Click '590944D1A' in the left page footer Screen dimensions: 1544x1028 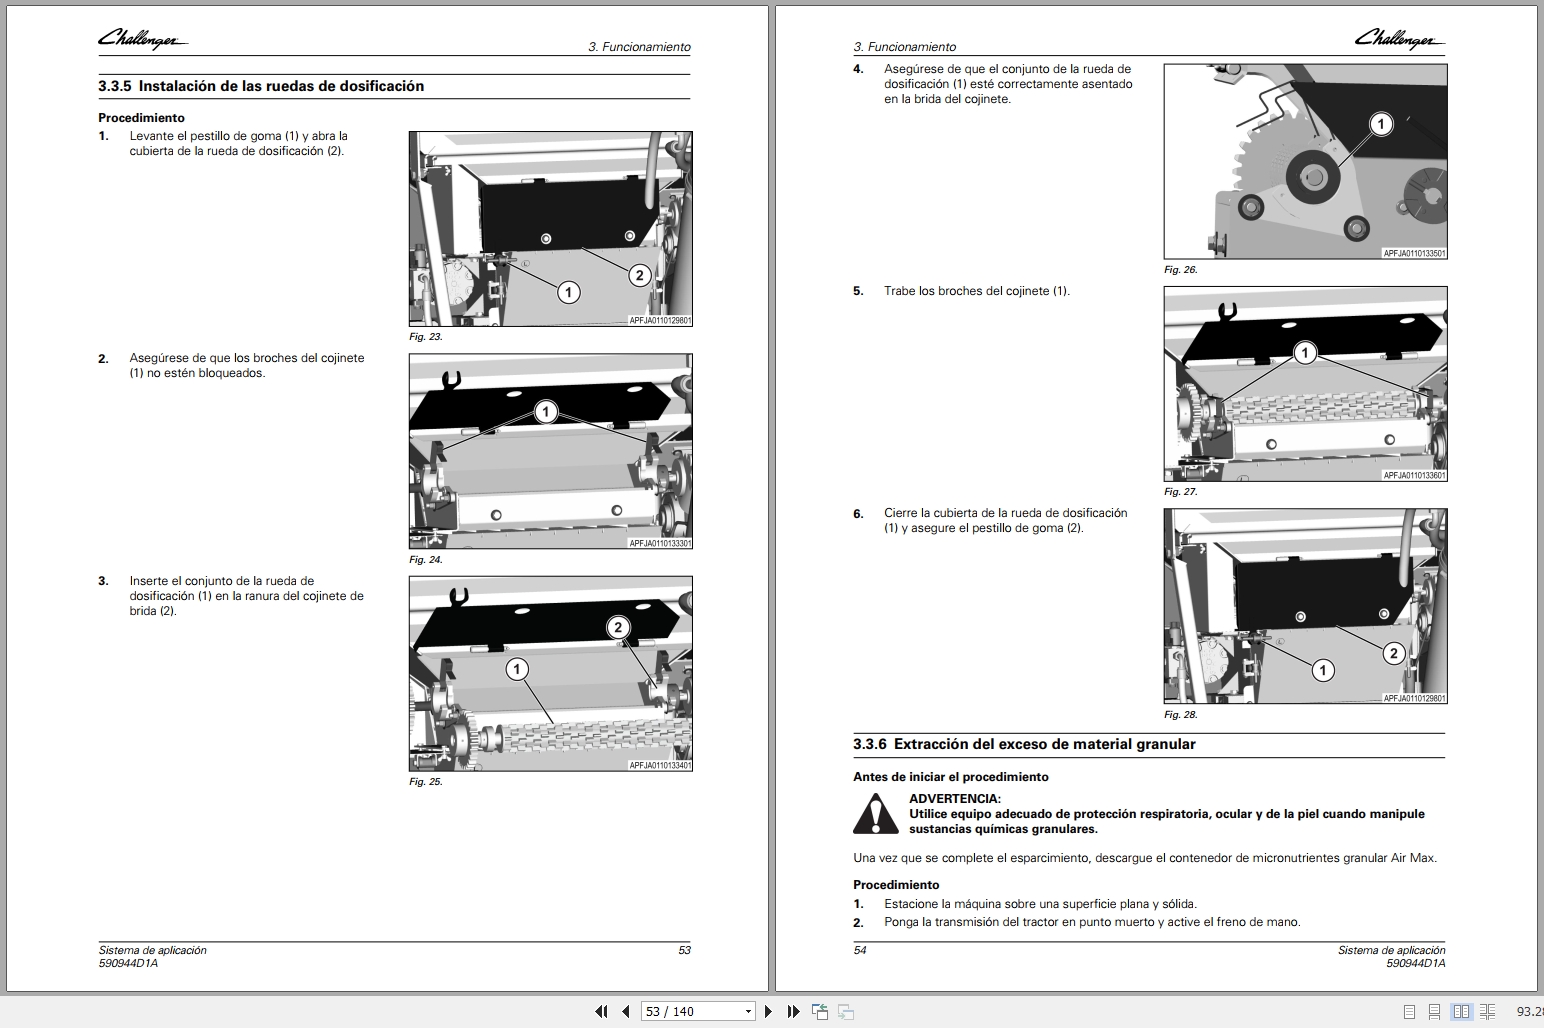[x=128, y=964]
